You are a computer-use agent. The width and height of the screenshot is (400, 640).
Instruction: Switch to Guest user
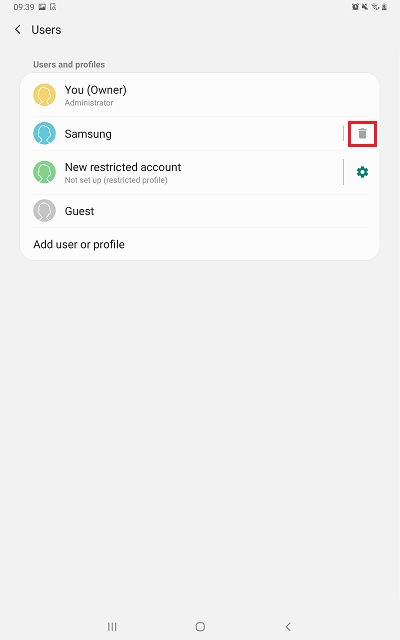(x=200, y=211)
